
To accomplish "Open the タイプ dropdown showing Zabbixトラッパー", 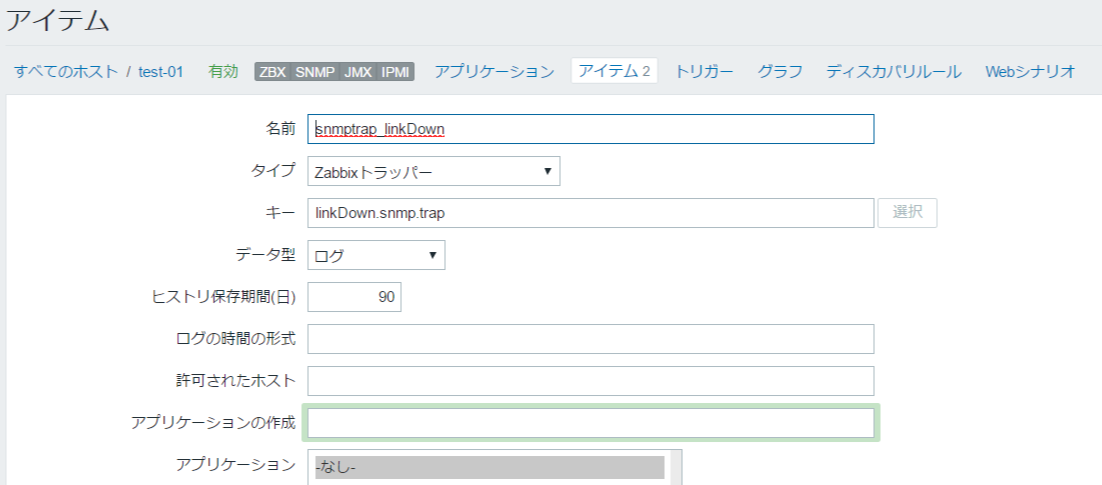I will (x=433, y=171).
